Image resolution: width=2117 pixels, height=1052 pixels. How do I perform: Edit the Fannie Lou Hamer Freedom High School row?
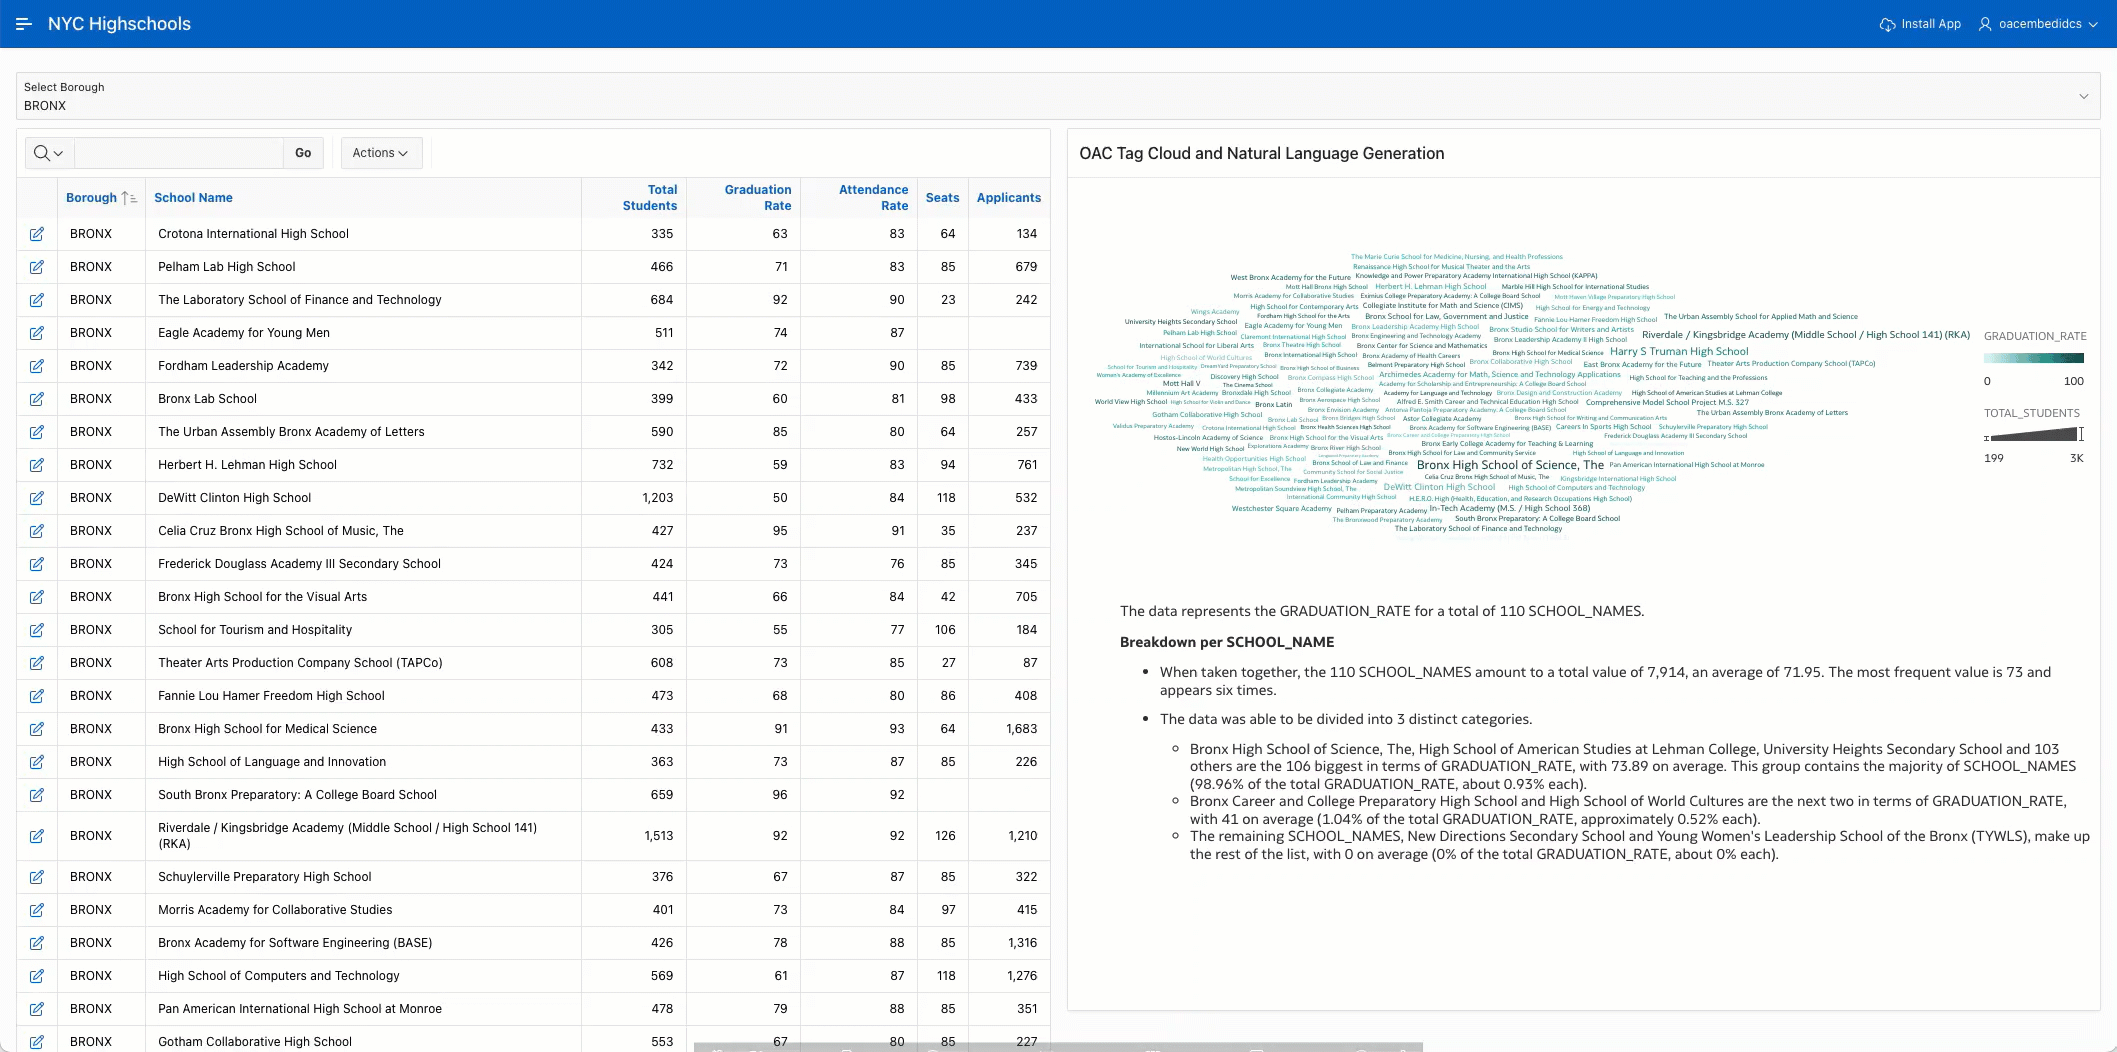click(37, 696)
